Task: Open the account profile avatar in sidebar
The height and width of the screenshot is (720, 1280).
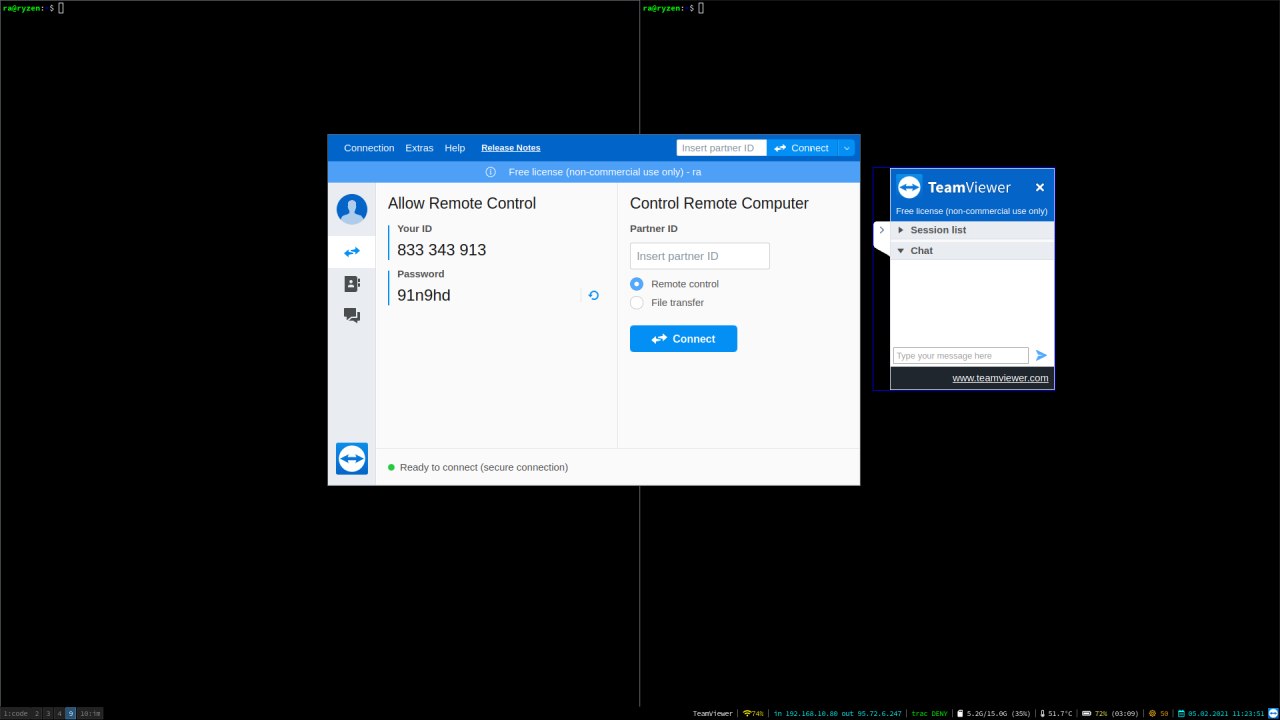Action: (x=352, y=209)
